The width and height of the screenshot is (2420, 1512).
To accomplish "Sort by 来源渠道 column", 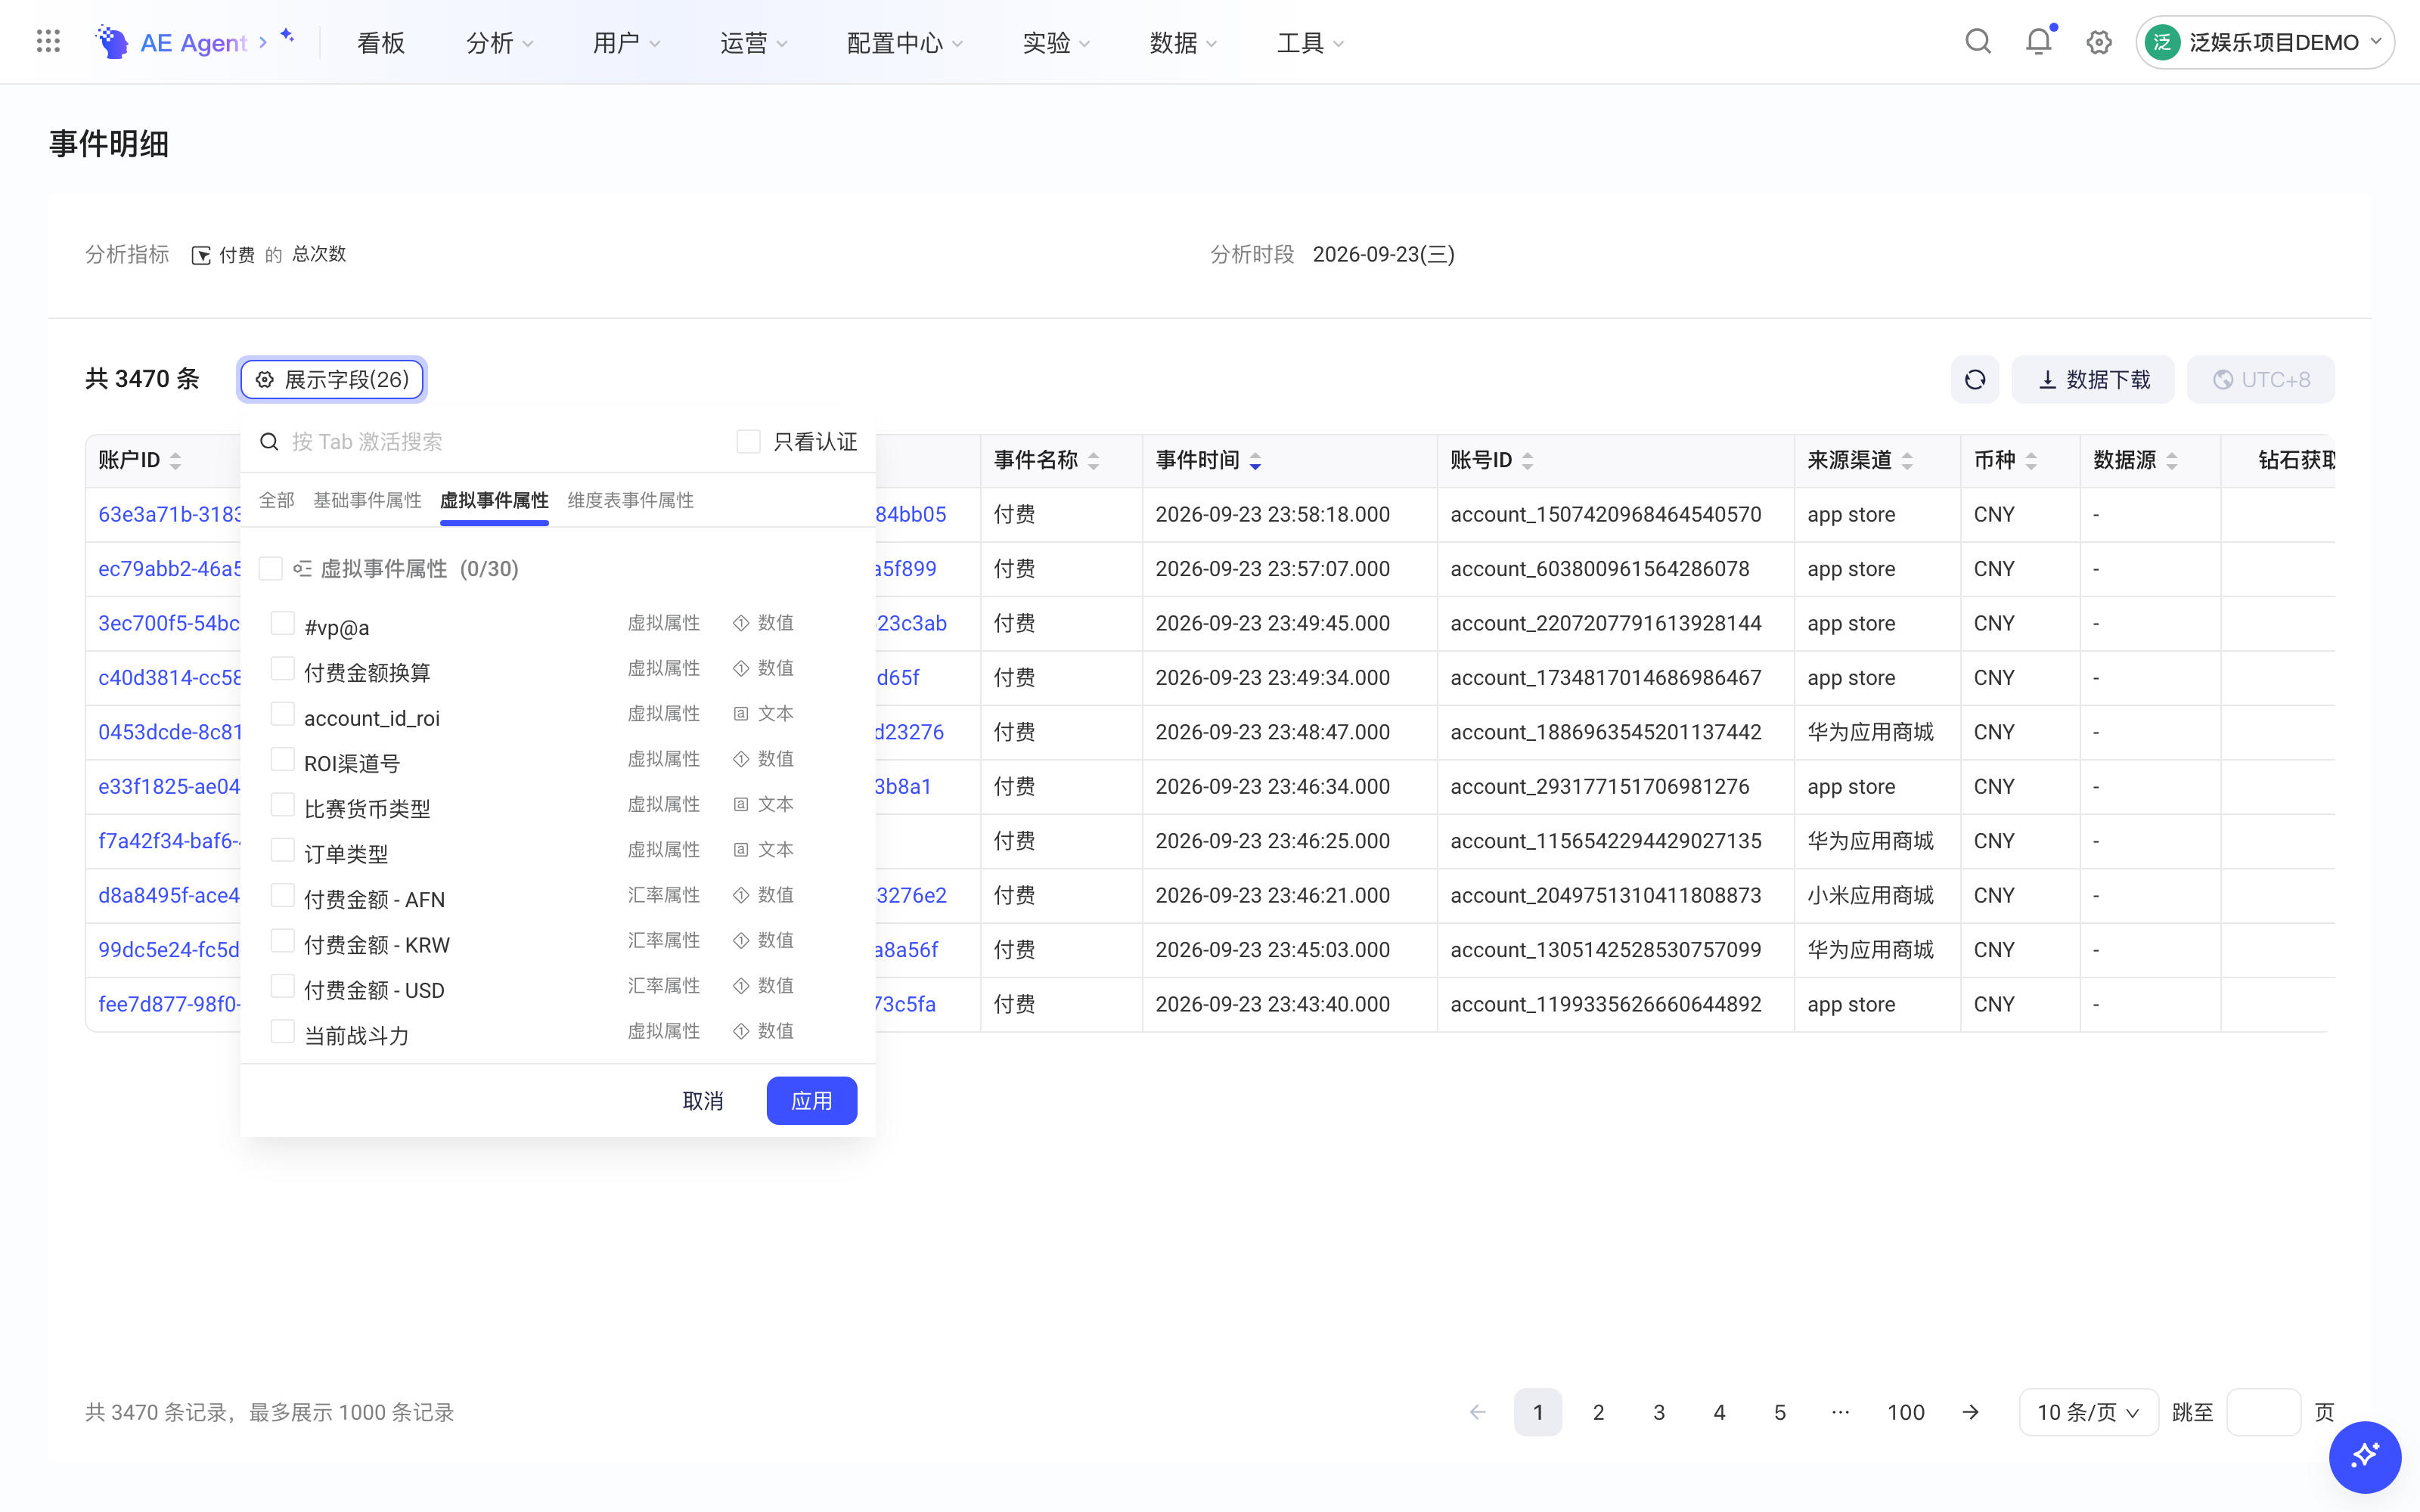I will (x=1908, y=461).
